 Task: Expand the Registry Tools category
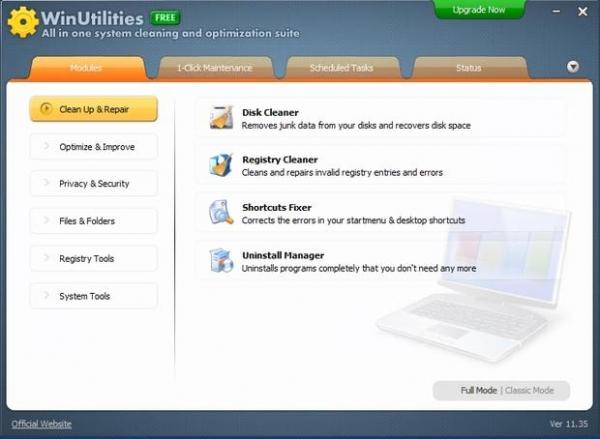click(93, 258)
